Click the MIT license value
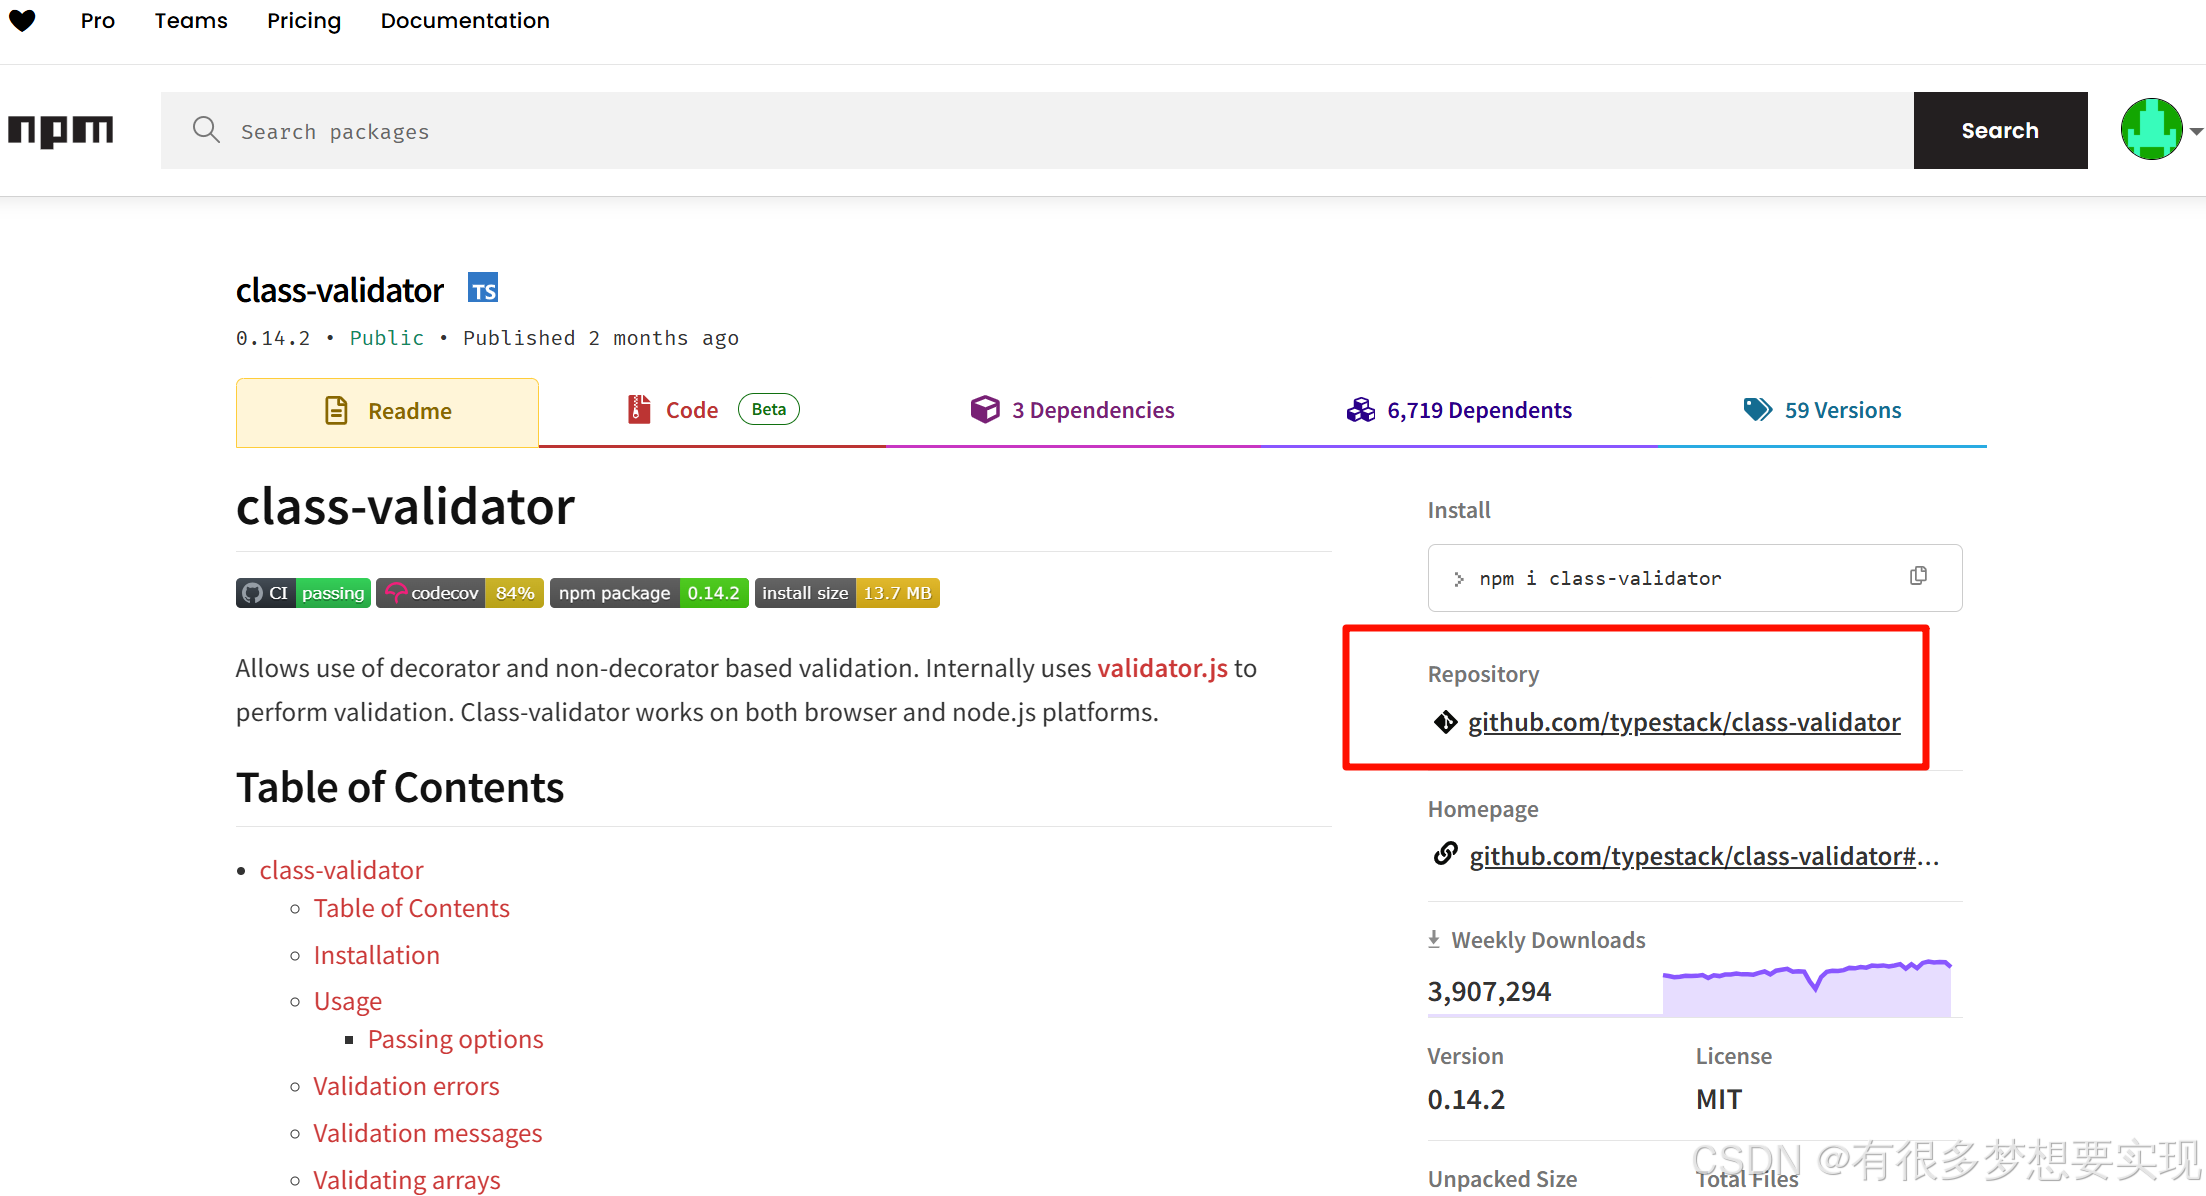This screenshot has width=2206, height=1196. click(x=1719, y=1099)
